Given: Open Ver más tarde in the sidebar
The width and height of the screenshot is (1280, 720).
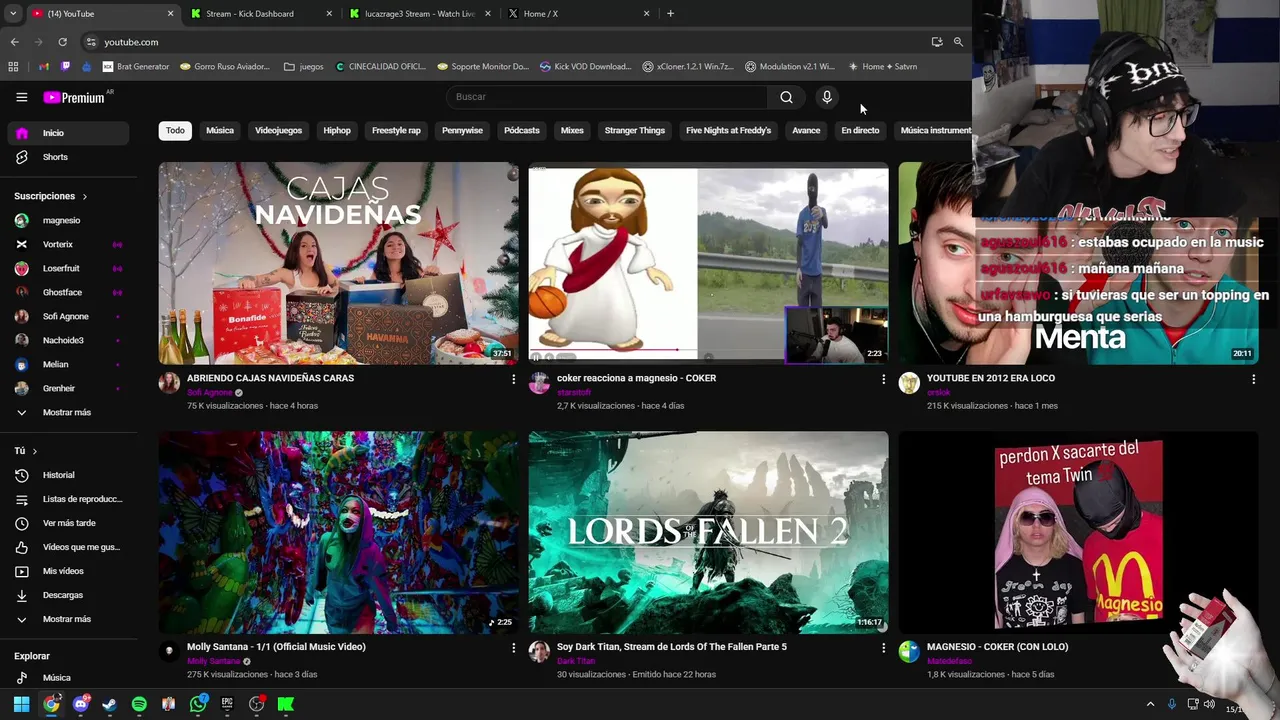Looking at the screenshot, I should [68, 523].
